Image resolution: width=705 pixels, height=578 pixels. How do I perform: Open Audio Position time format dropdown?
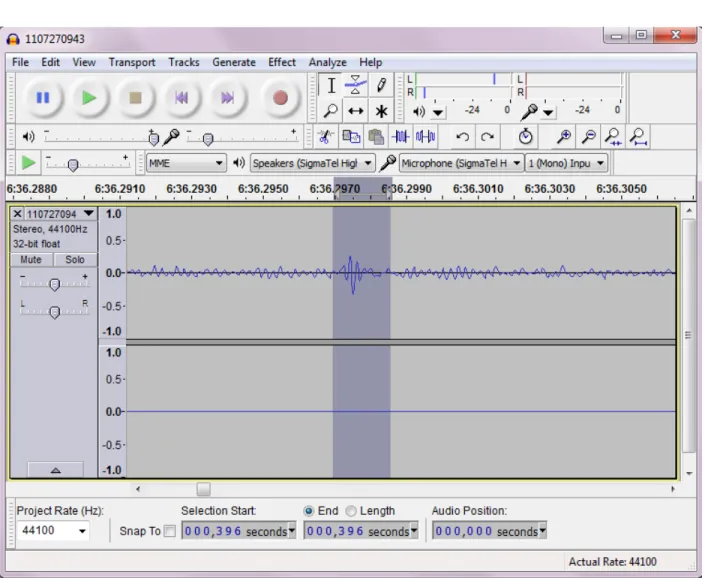pos(543,531)
